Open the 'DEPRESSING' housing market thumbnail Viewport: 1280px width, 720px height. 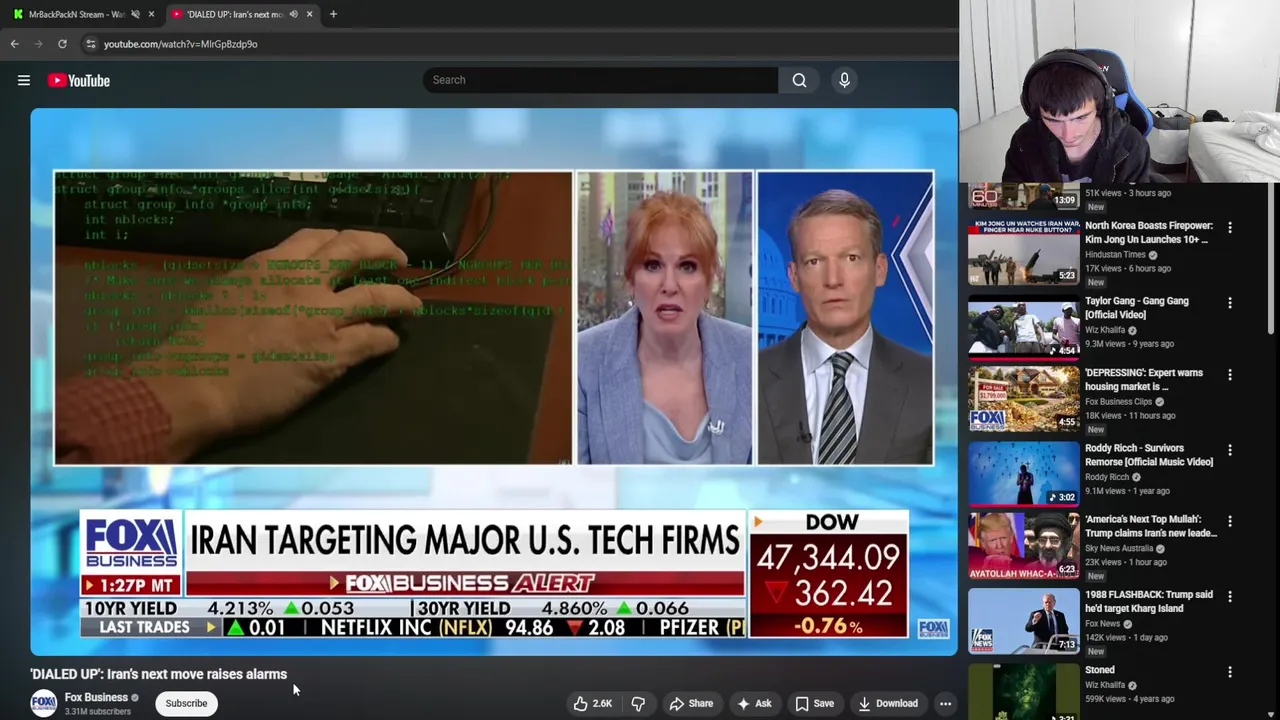coord(1023,399)
